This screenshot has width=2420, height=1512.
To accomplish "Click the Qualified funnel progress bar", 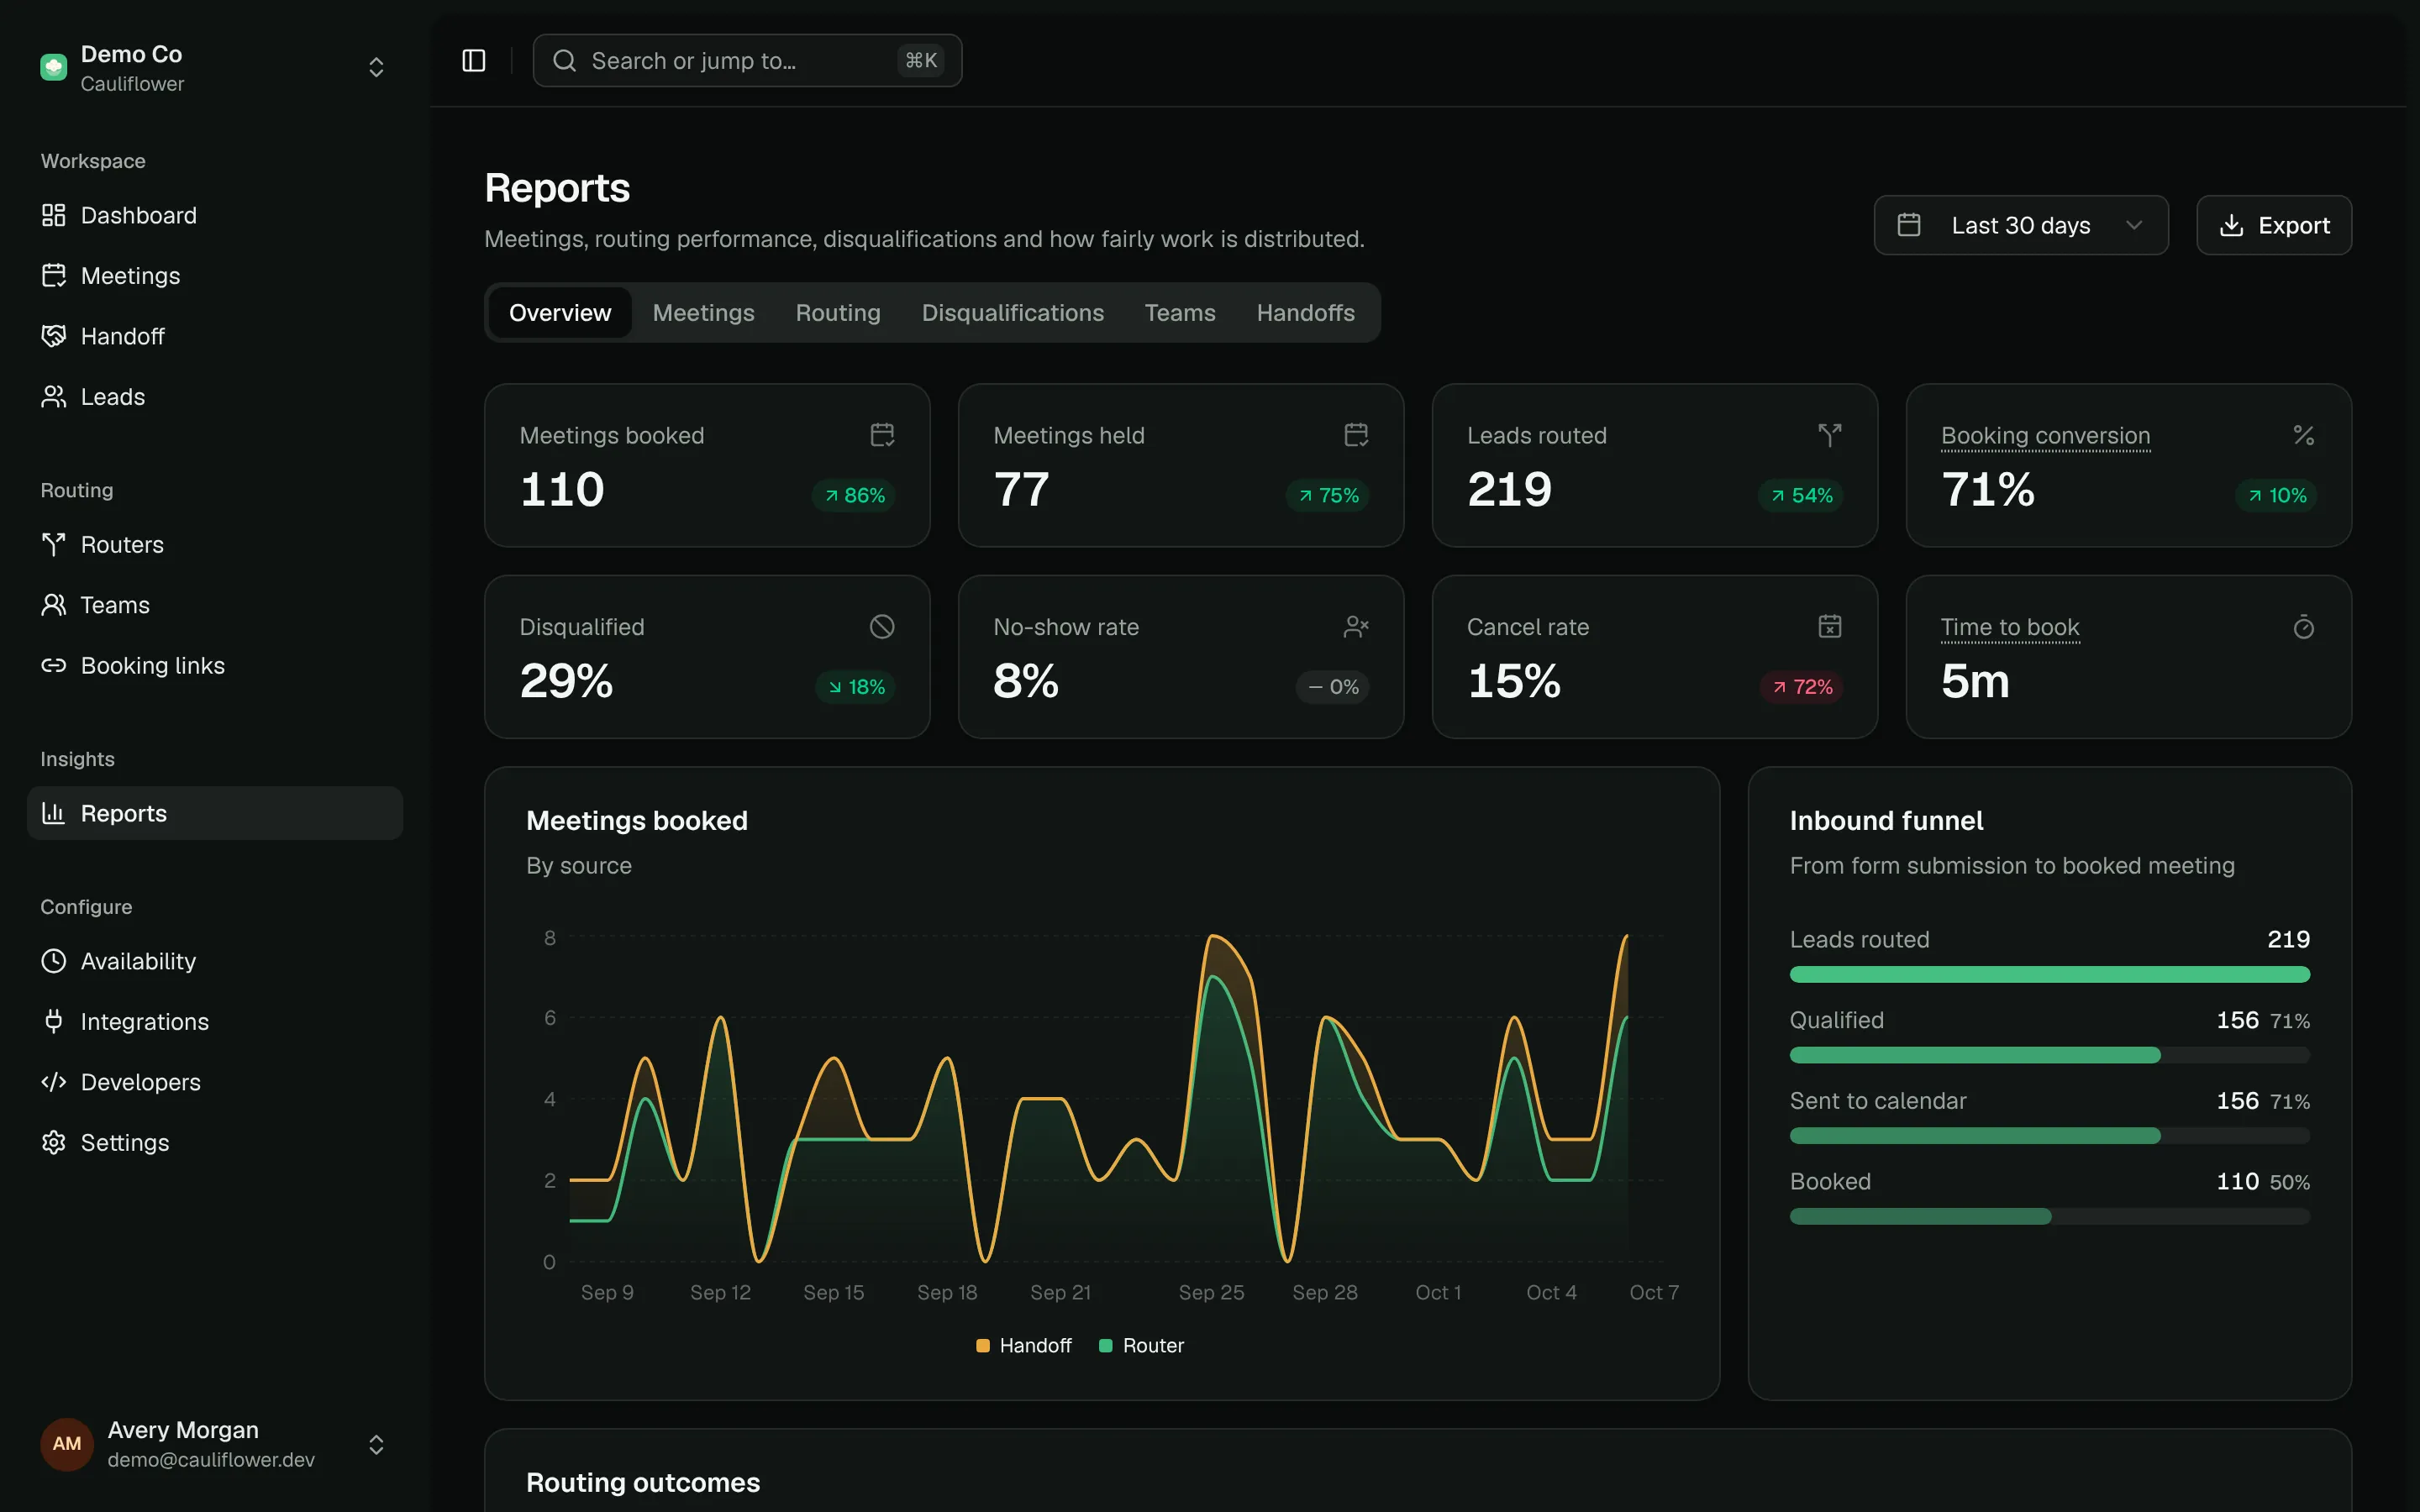I will [2049, 1055].
